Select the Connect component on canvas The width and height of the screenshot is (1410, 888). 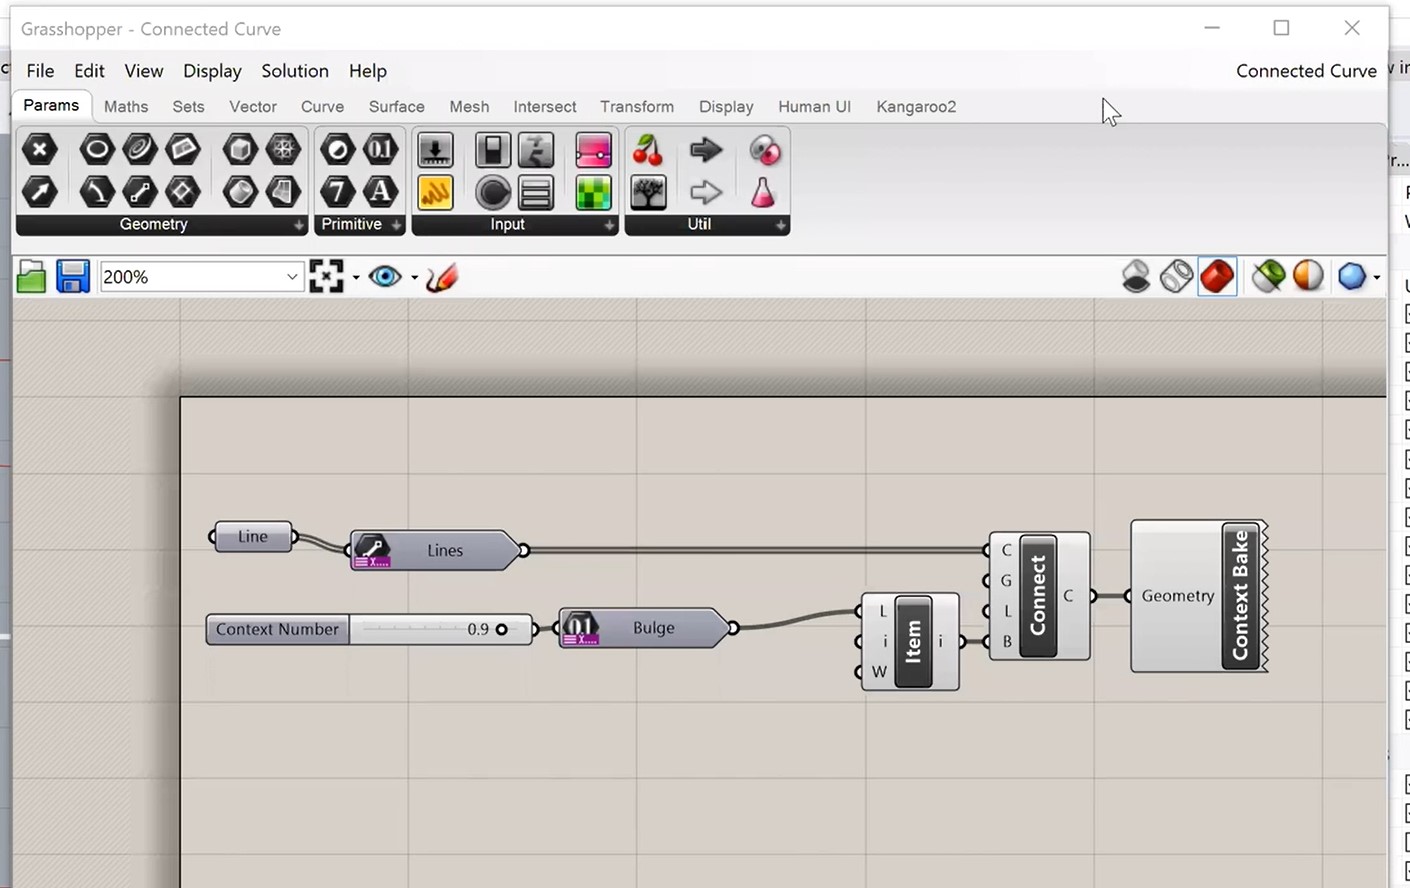1038,596
